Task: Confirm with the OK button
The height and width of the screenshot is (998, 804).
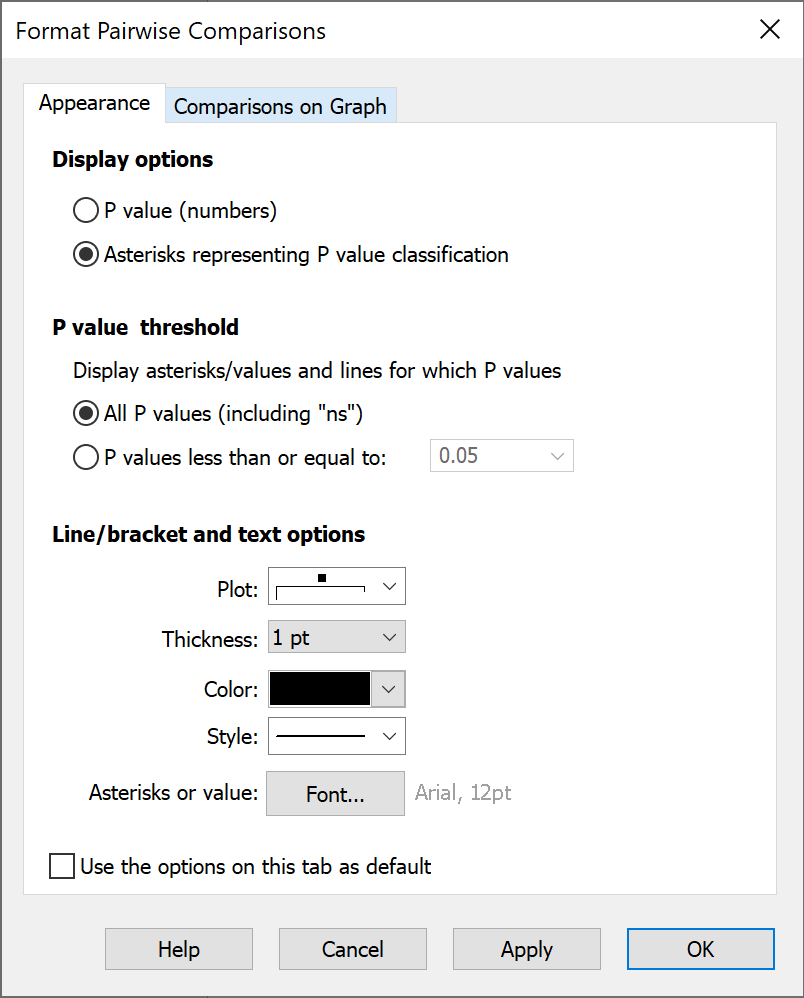Action: pos(700,949)
